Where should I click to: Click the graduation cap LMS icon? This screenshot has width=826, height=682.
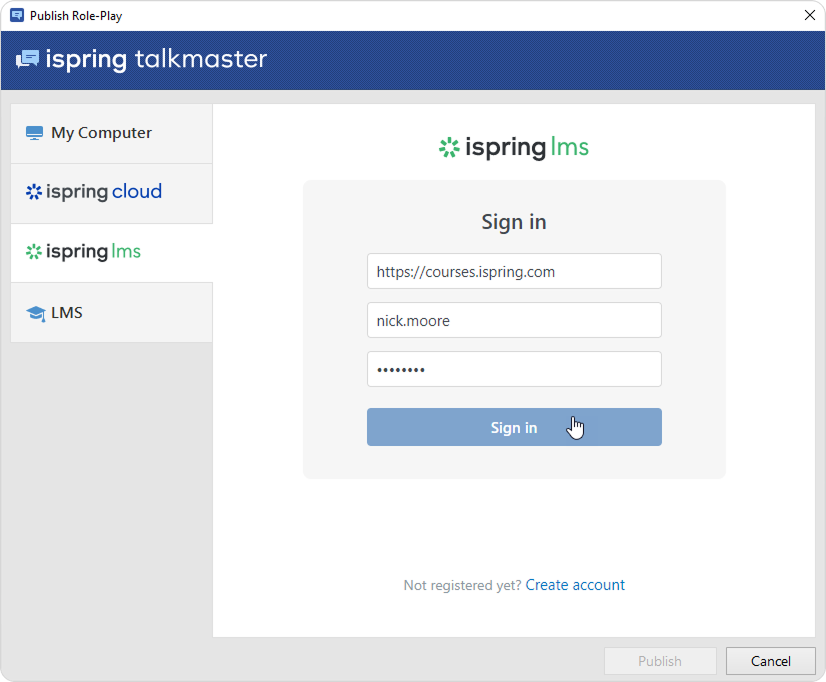(x=35, y=313)
